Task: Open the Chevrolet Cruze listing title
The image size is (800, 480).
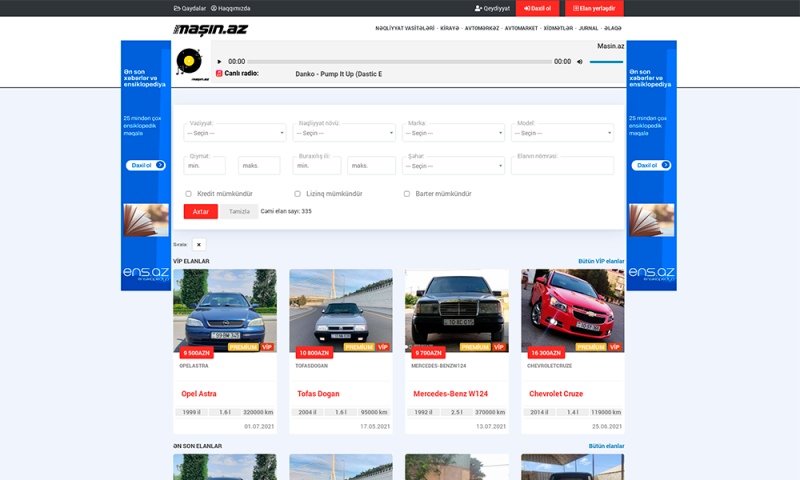Action: tap(556, 394)
